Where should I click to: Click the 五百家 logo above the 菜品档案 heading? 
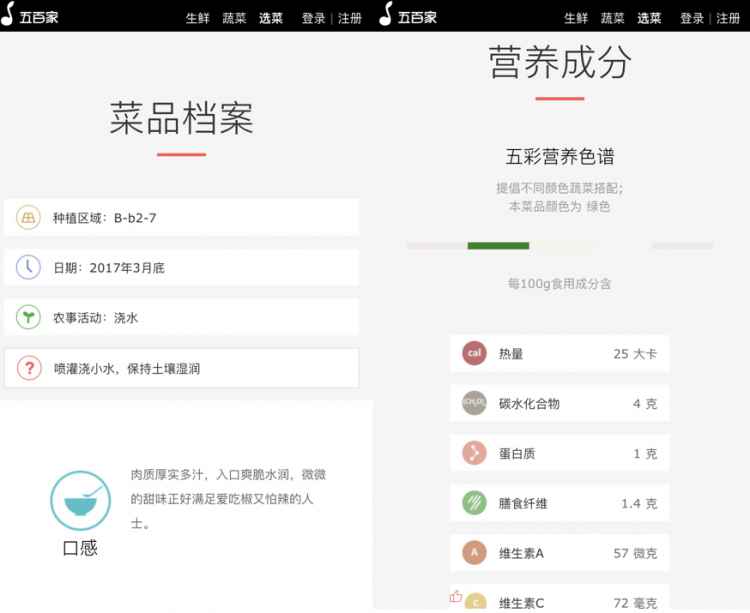pos(30,16)
